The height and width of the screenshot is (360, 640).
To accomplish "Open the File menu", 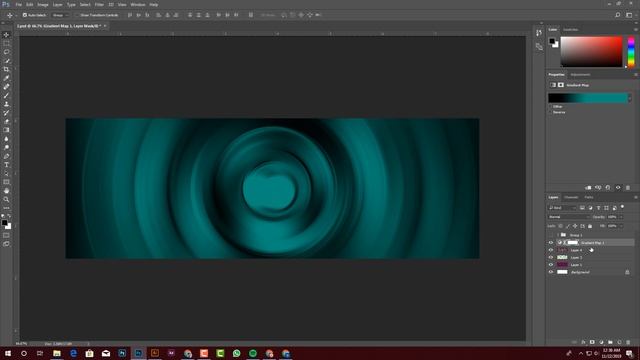I will point(19,4).
